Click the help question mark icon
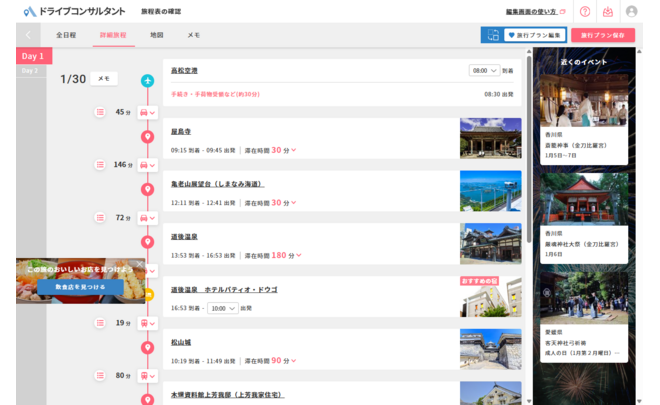Viewport: 660px width, 405px height. tap(585, 11)
